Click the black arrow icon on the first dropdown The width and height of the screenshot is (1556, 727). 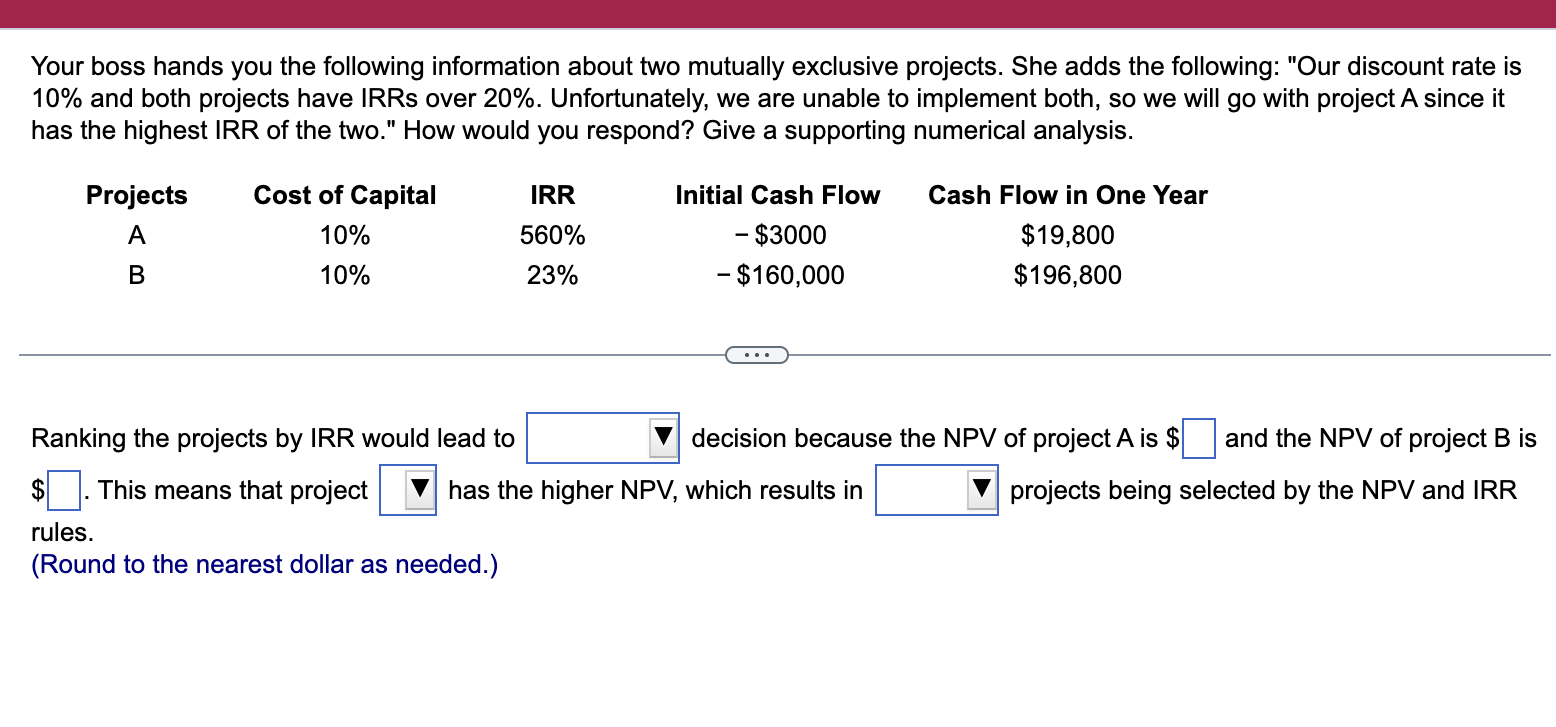(x=663, y=438)
